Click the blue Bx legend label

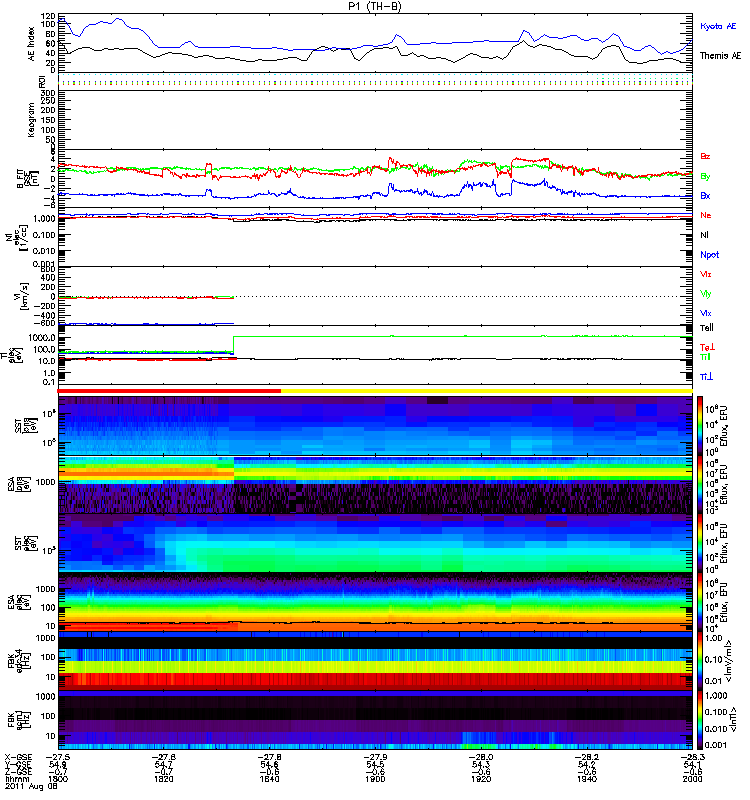click(705, 195)
